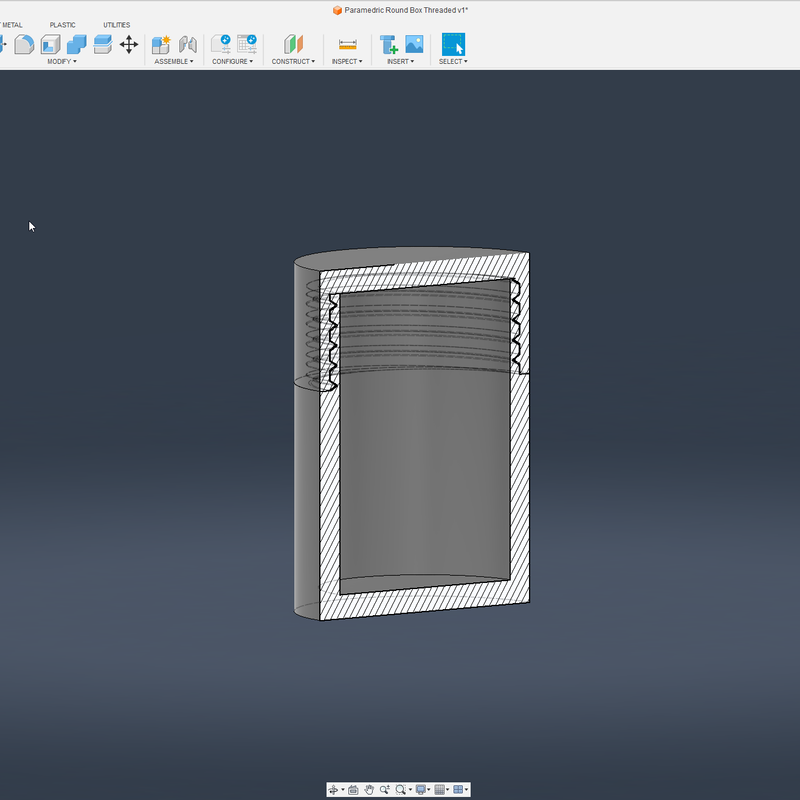
Task: Select the Combine bodies tool
Action: pos(77,44)
